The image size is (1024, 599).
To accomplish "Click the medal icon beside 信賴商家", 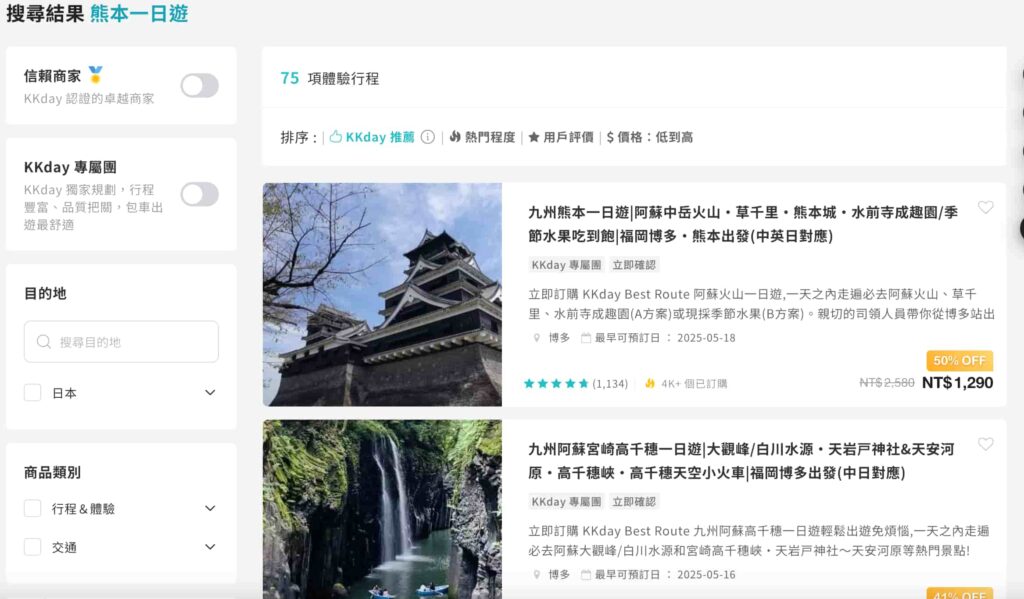I will point(95,75).
